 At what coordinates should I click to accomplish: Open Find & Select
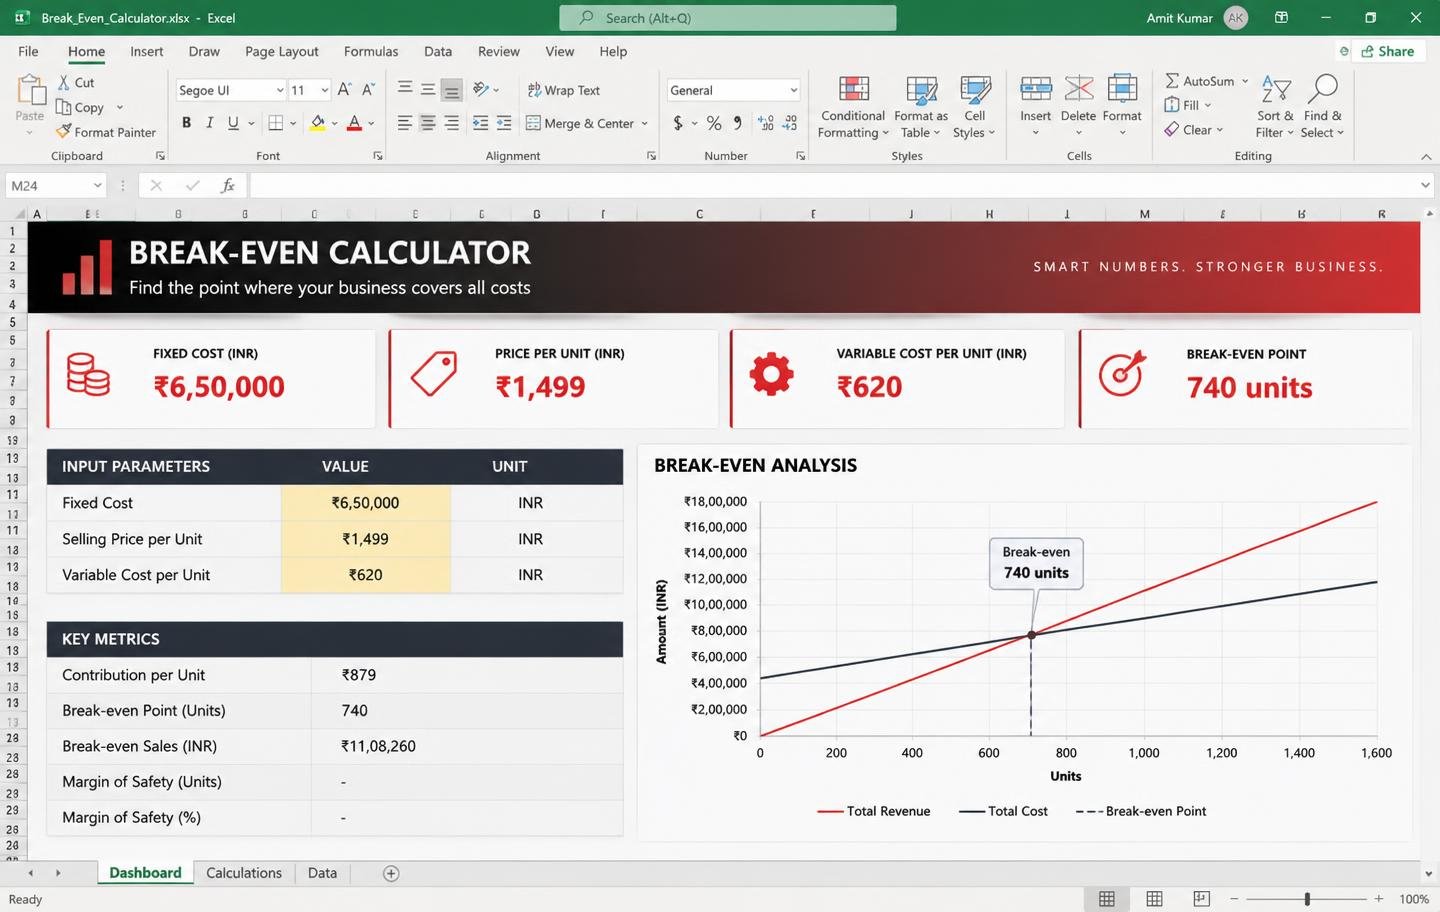point(1323,107)
